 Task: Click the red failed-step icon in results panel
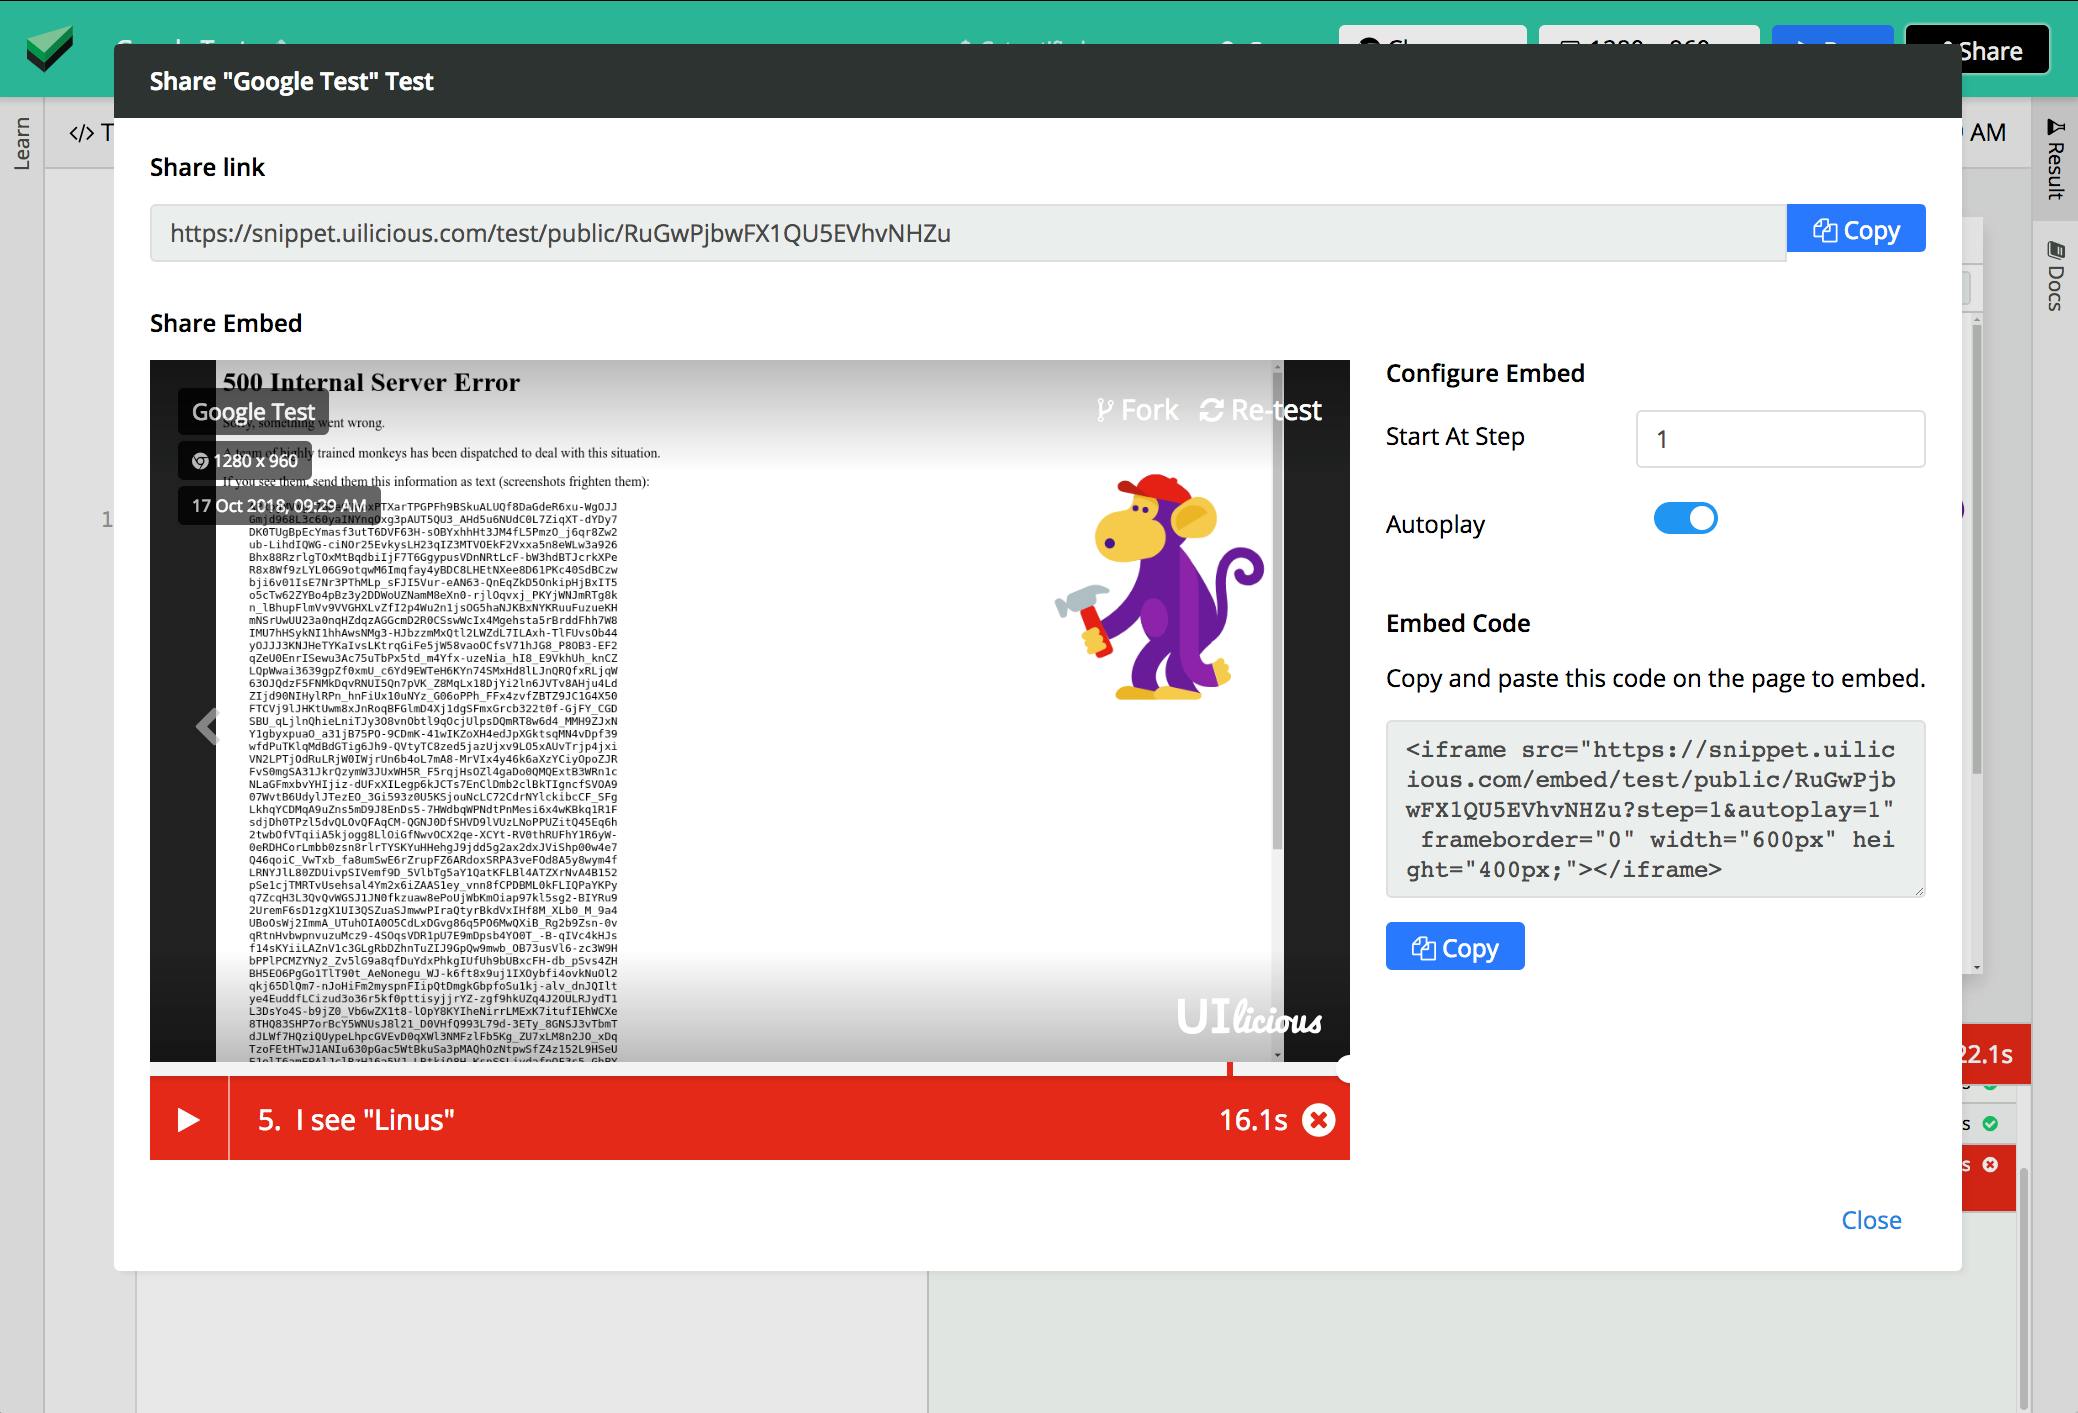click(x=1990, y=1165)
